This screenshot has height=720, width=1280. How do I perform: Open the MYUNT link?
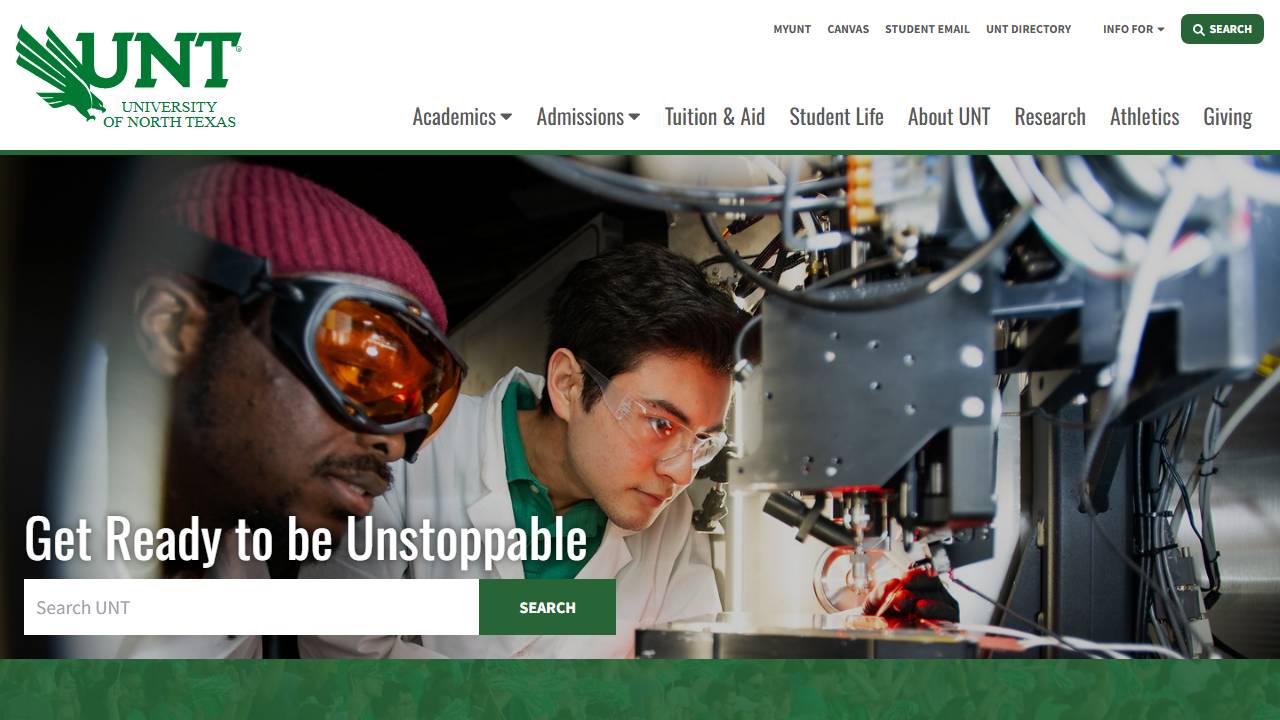click(792, 29)
